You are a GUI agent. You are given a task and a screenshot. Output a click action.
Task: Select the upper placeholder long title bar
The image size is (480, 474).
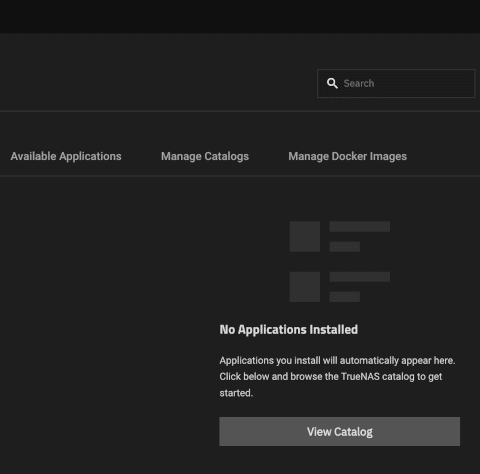360,226
